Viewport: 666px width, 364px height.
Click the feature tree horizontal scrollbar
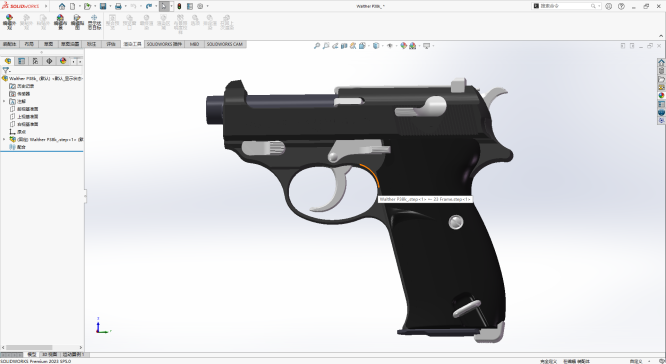[x=29, y=347]
